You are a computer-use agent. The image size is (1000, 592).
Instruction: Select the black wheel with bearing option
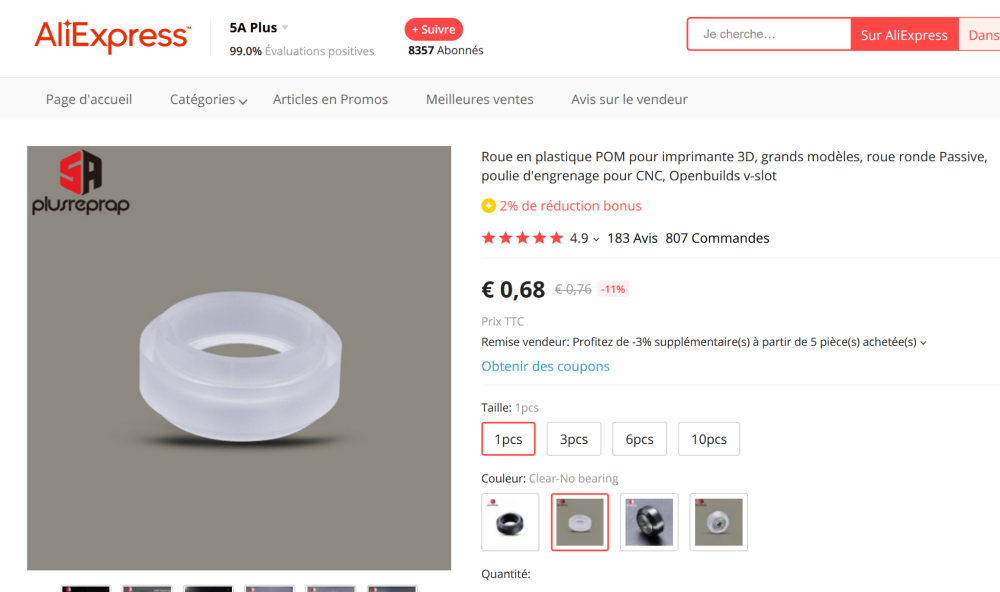(649, 522)
